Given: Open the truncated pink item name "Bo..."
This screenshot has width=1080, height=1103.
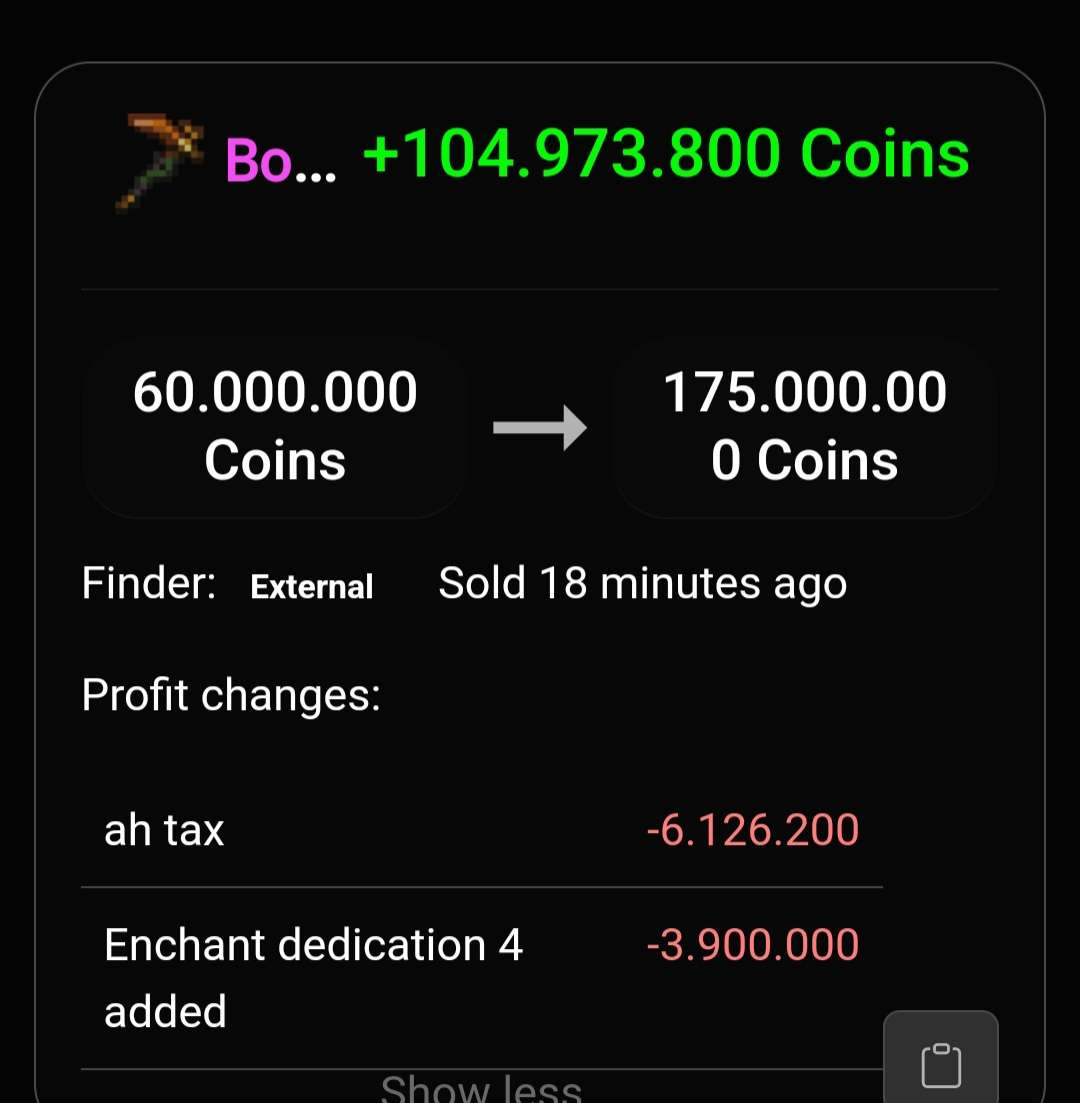Looking at the screenshot, I should pyautogui.click(x=280, y=160).
